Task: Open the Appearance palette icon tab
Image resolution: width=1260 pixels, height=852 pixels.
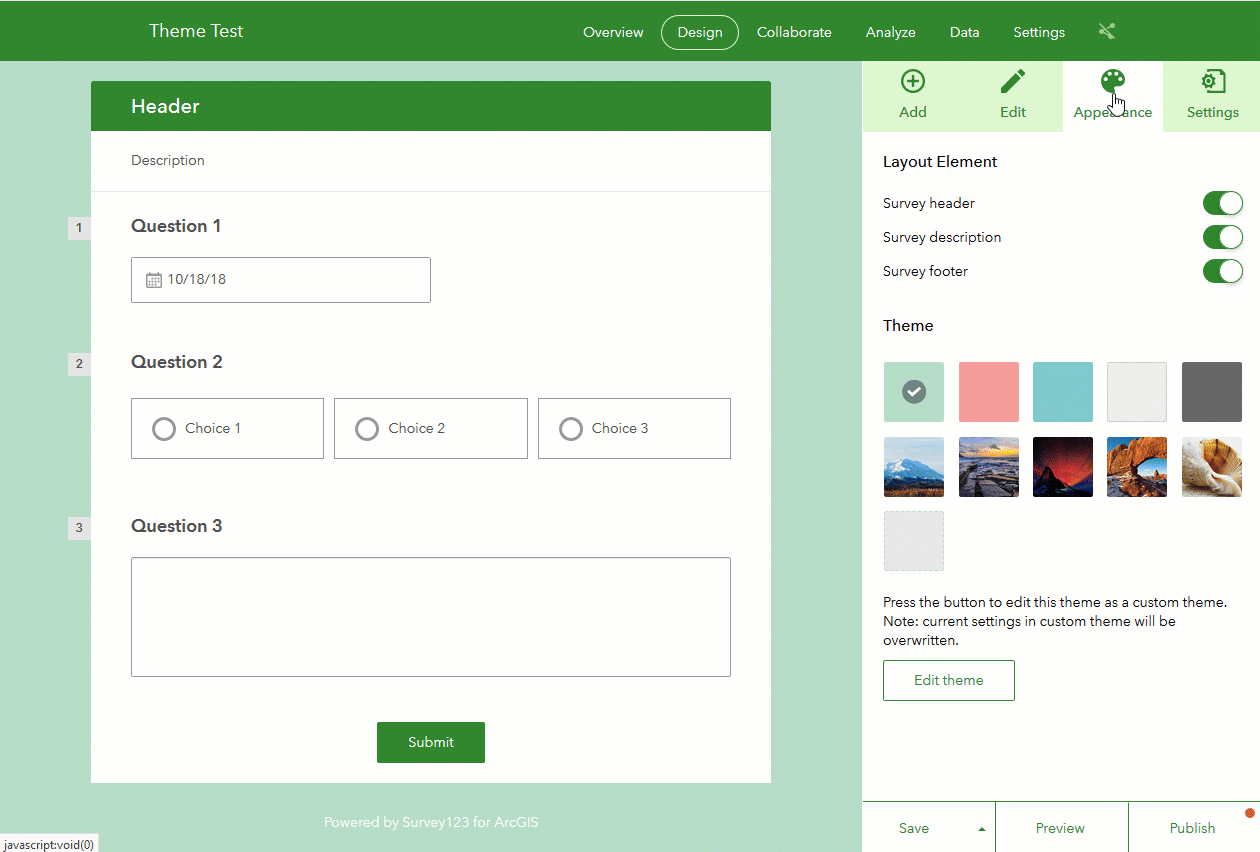Action: click(1113, 82)
